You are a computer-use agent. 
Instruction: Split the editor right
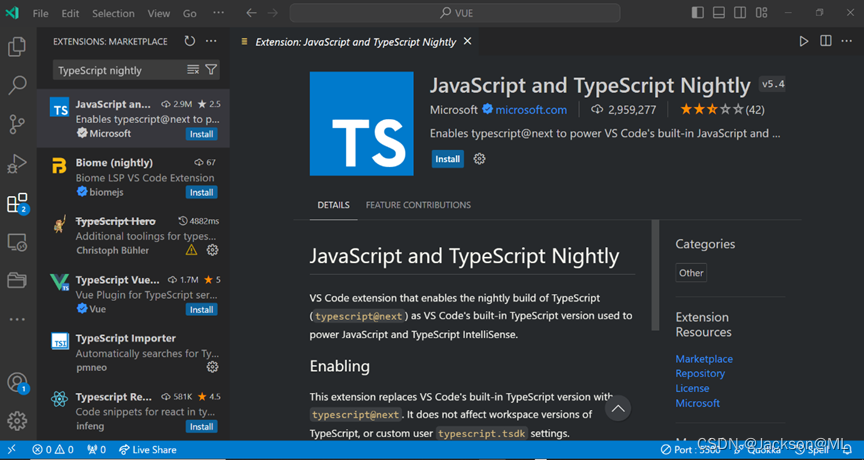click(825, 41)
